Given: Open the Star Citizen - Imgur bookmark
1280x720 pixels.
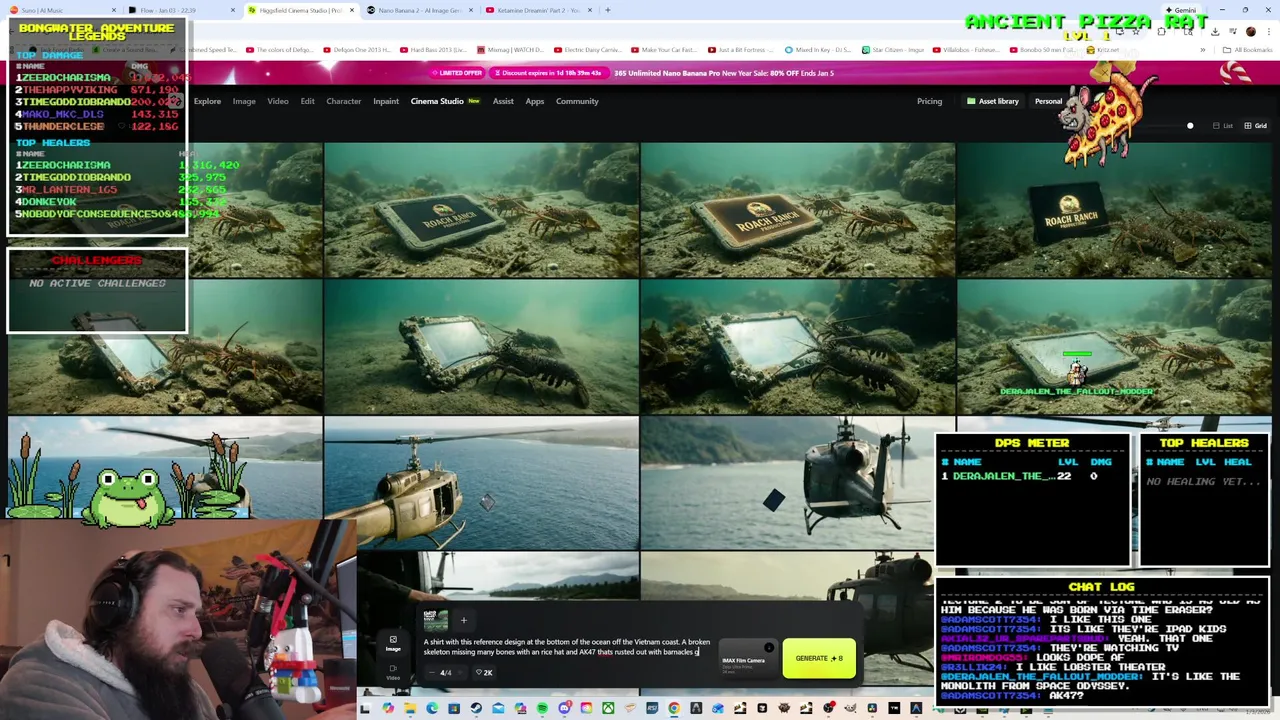Looking at the screenshot, I should click(x=892, y=50).
